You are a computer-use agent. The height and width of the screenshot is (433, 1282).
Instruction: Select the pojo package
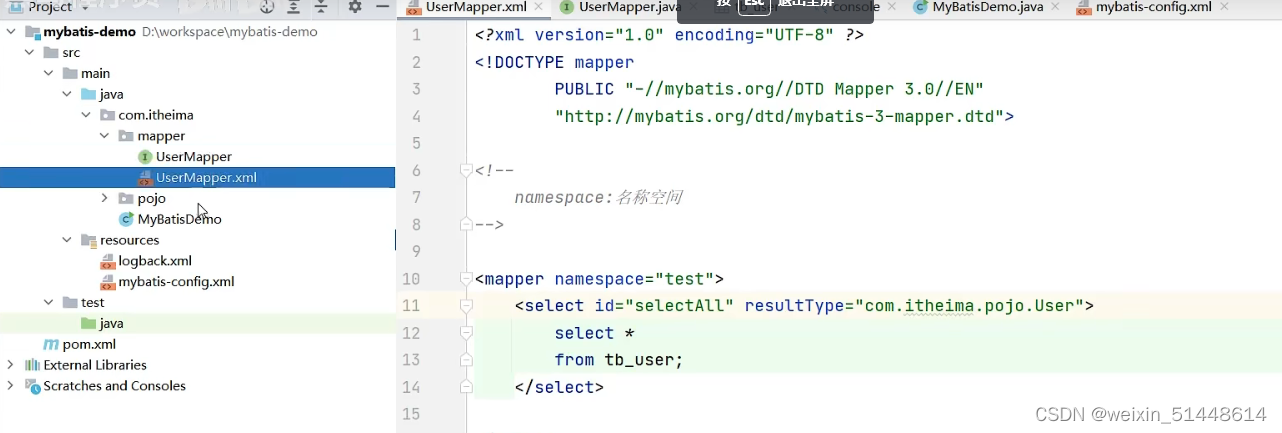(x=151, y=198)
